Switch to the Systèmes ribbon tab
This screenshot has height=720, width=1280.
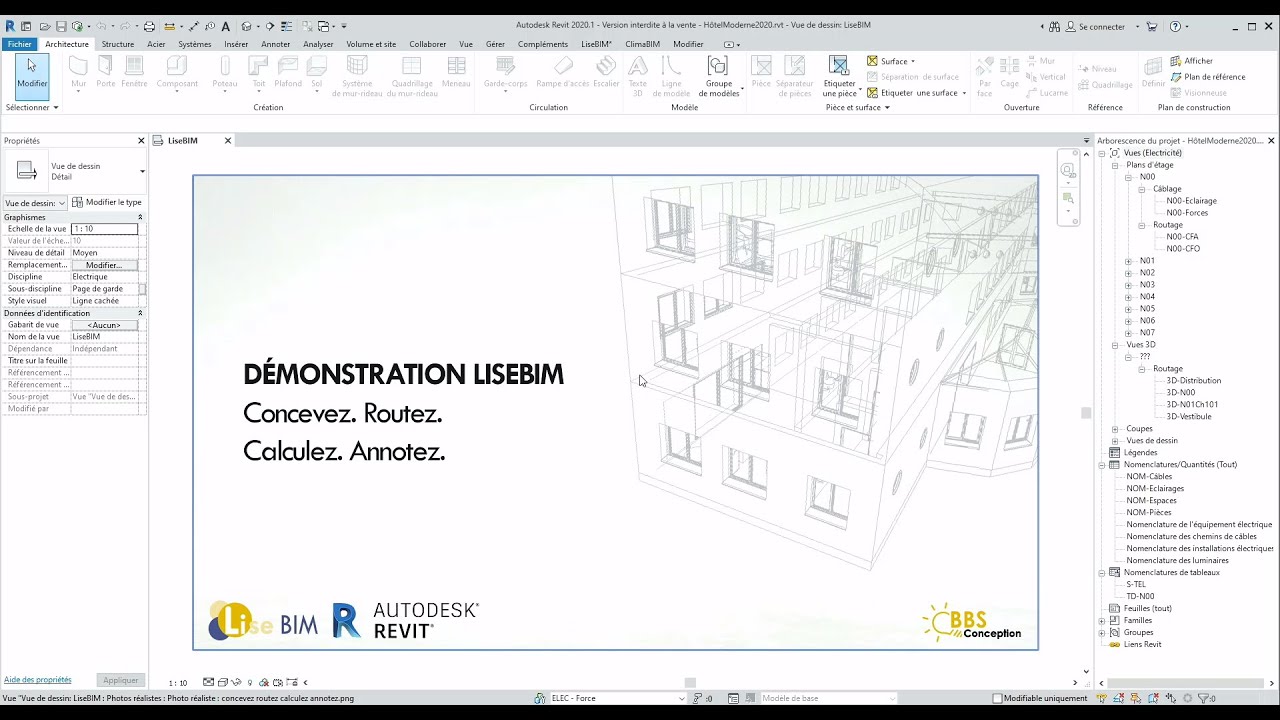[195, 44]
